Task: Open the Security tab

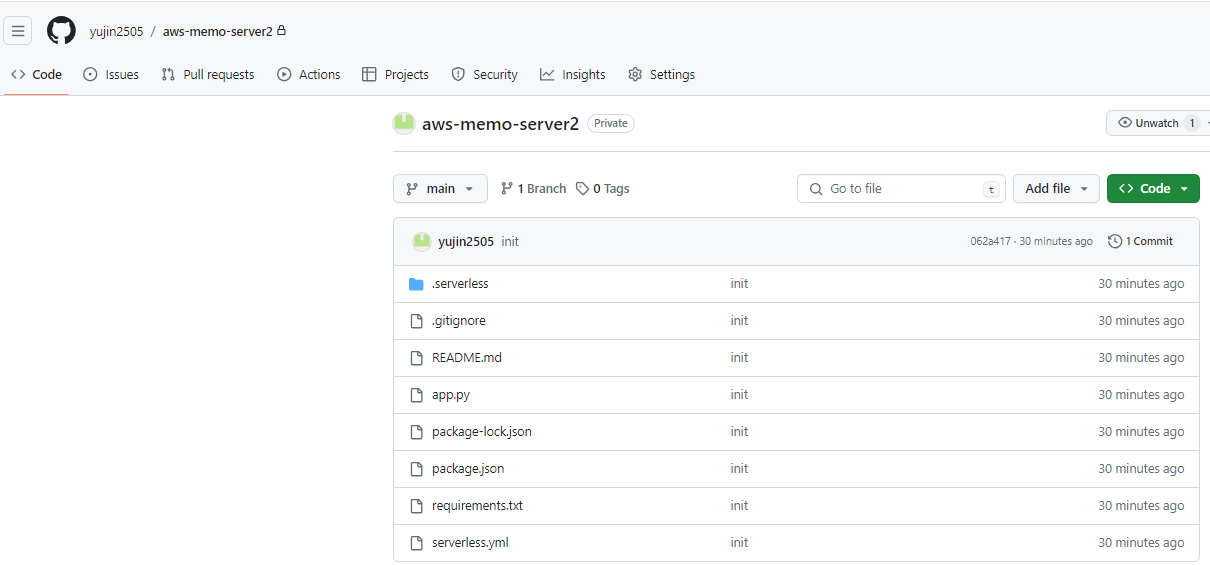Action: [x=485, y=75]
